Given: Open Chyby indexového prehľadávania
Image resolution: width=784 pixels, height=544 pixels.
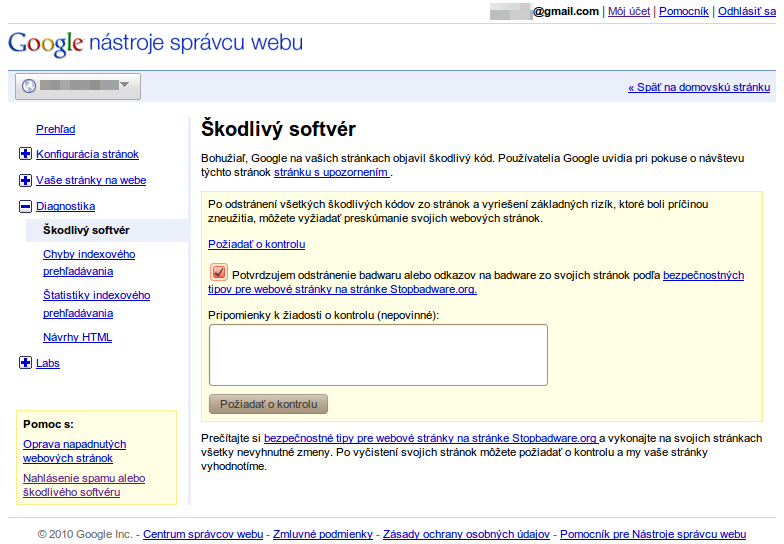Looking at the screenshot, I should click(x=89, y=262).
